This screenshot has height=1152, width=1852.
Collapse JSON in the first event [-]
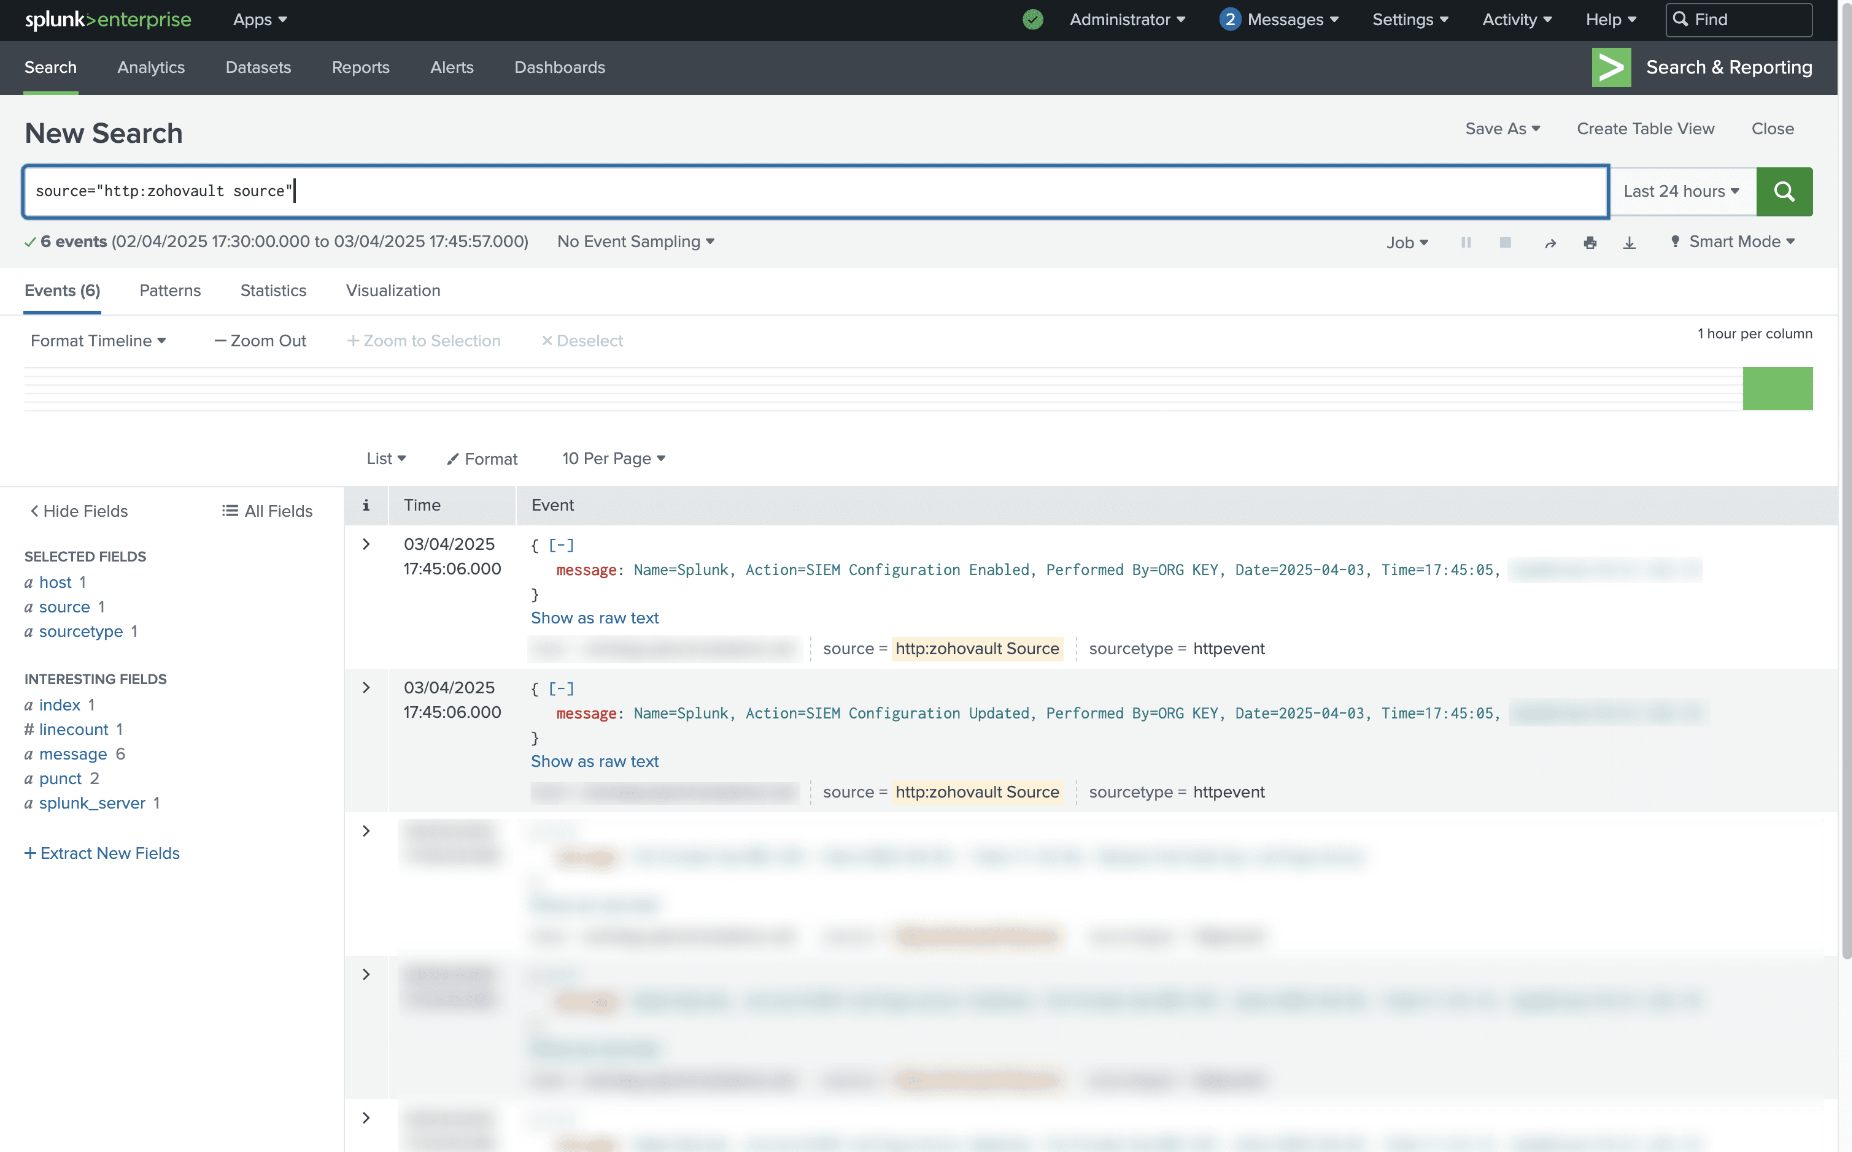[561, 545]
